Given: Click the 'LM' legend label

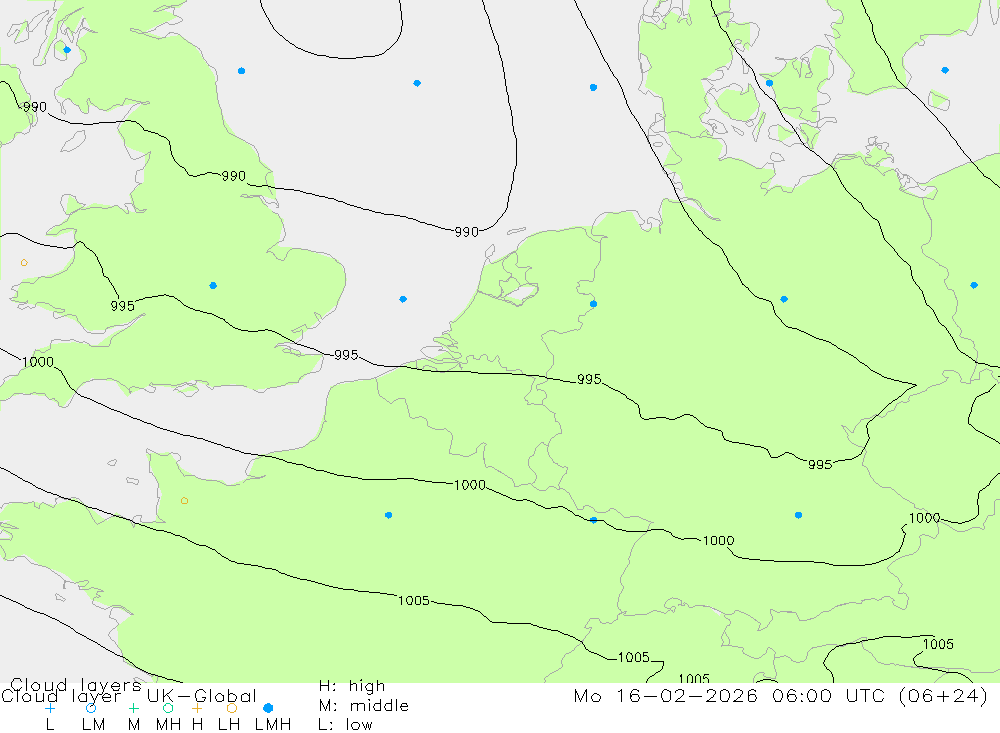Looking at the screenshot, I should click(93, 725).
